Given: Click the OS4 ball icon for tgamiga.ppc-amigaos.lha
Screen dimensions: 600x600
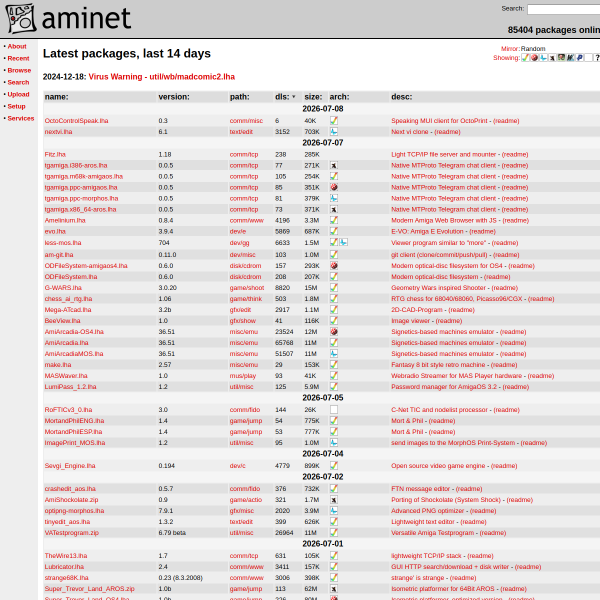Looking at the screenshot, I should [x=334, y=188].
